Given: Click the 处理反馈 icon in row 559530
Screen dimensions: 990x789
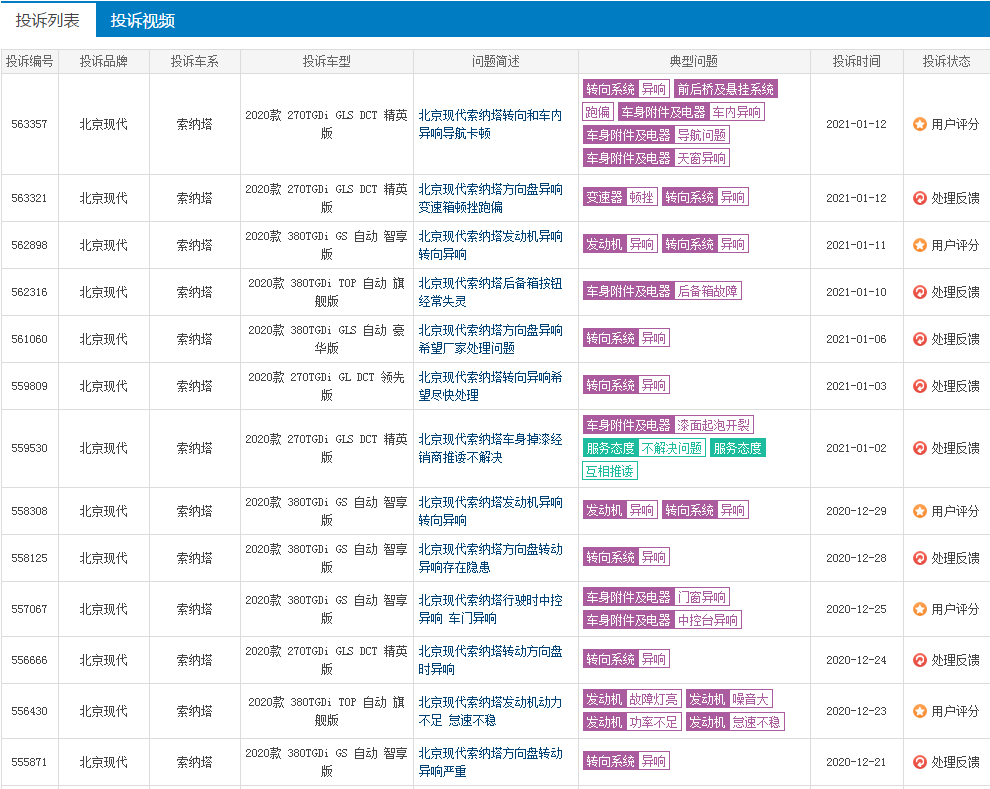Looking at the screenshot, I should click(920, 448).
